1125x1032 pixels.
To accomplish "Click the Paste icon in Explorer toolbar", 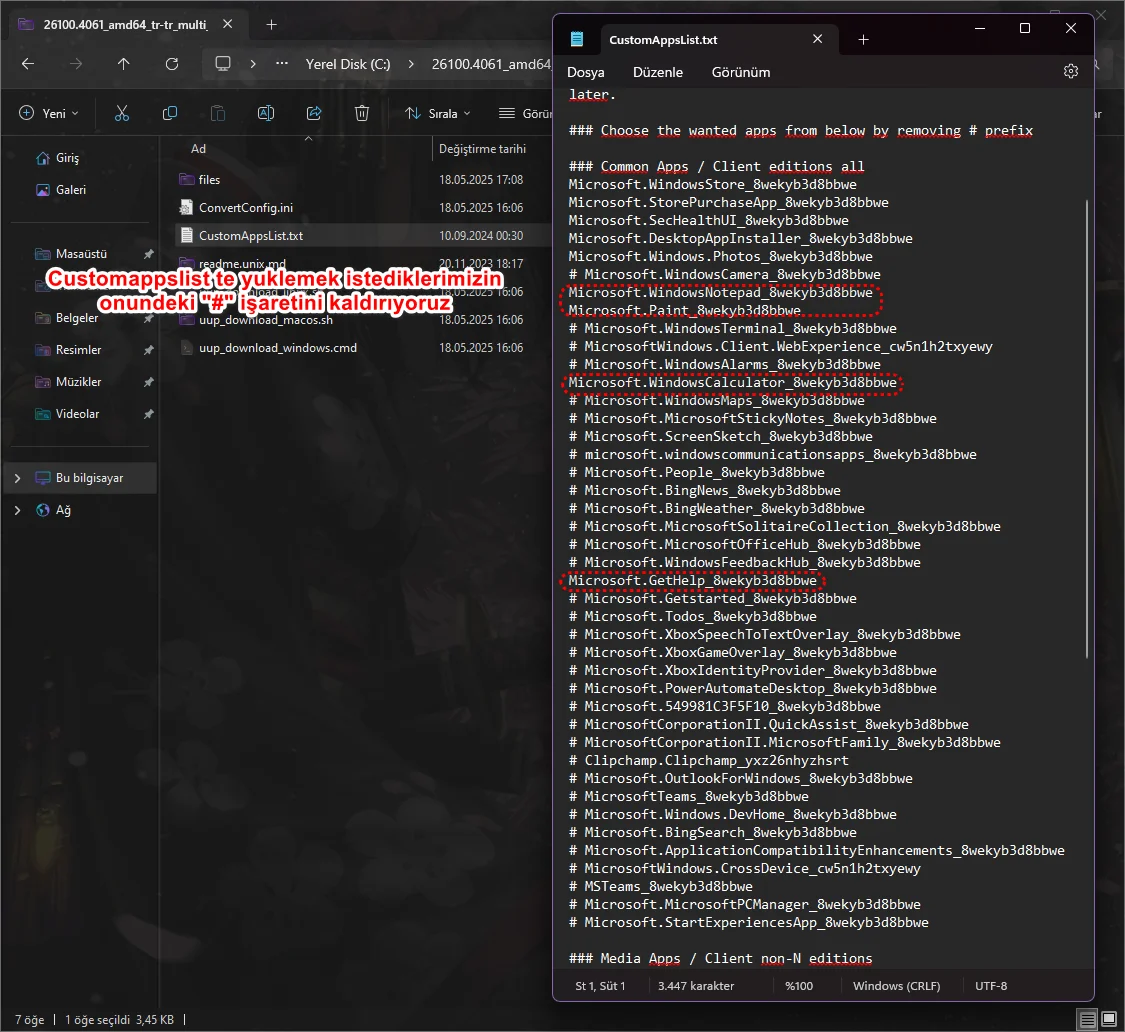I will coord(218,113).
